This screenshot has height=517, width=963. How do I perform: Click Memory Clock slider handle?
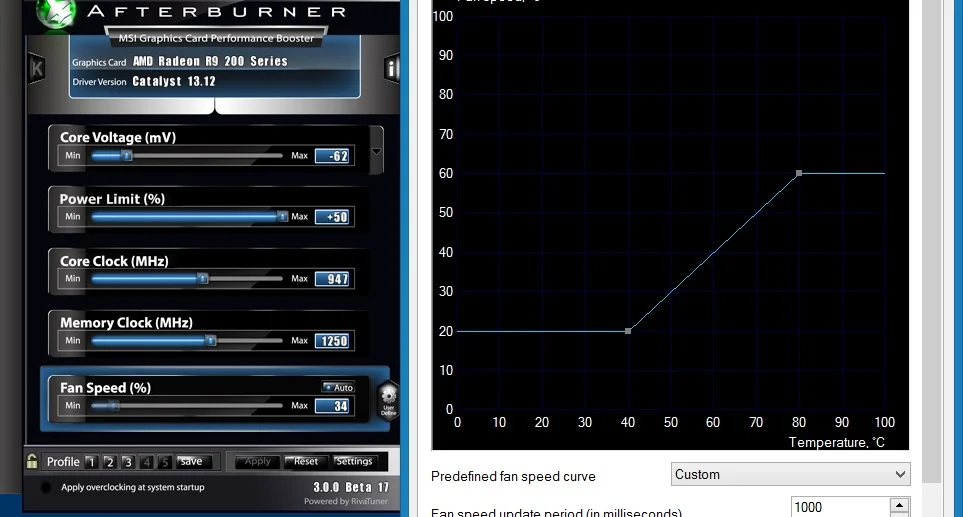tap(211, 340)
